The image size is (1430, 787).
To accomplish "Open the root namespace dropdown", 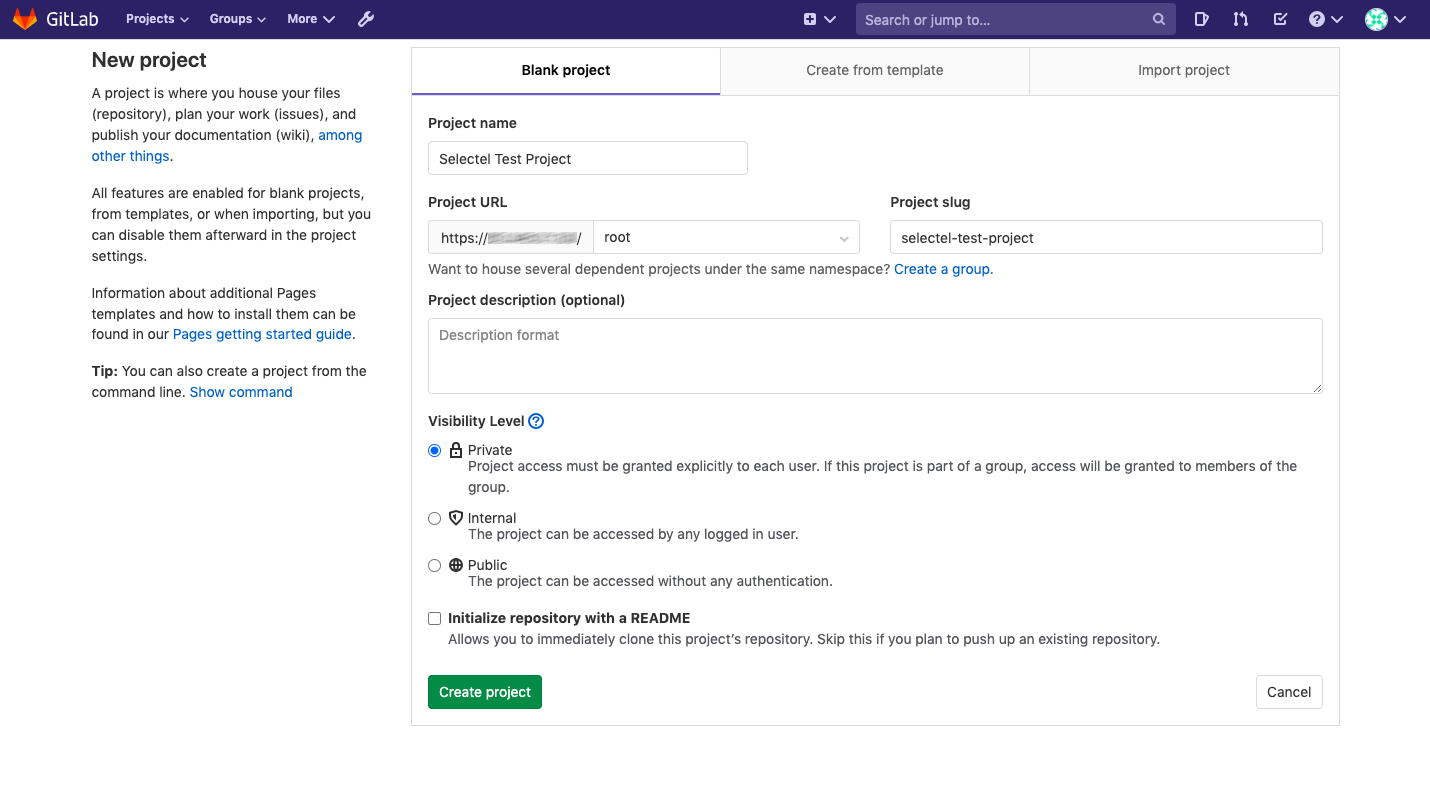I will (x=727, y=237).
